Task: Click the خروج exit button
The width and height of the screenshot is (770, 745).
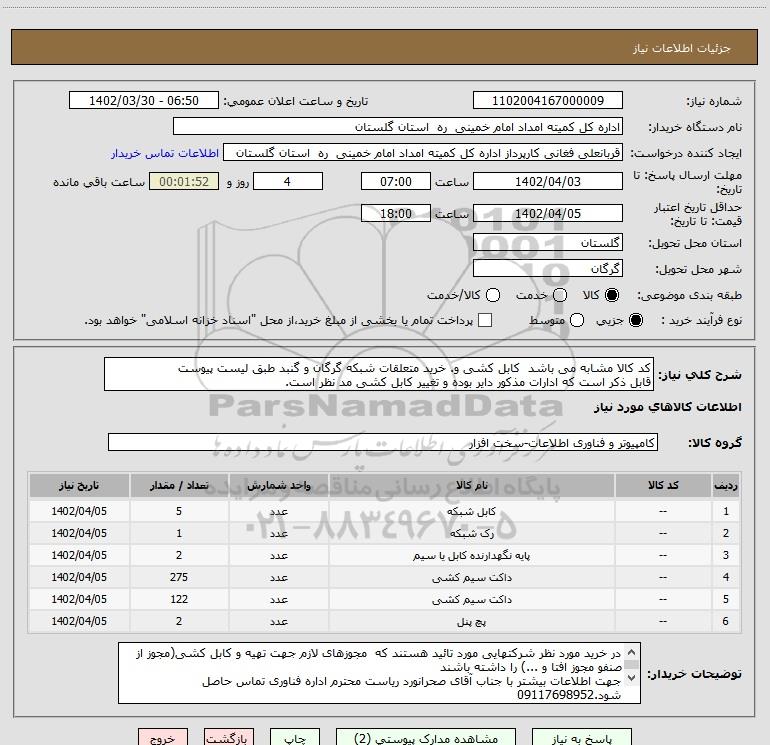Action: [x=163, y=738]
